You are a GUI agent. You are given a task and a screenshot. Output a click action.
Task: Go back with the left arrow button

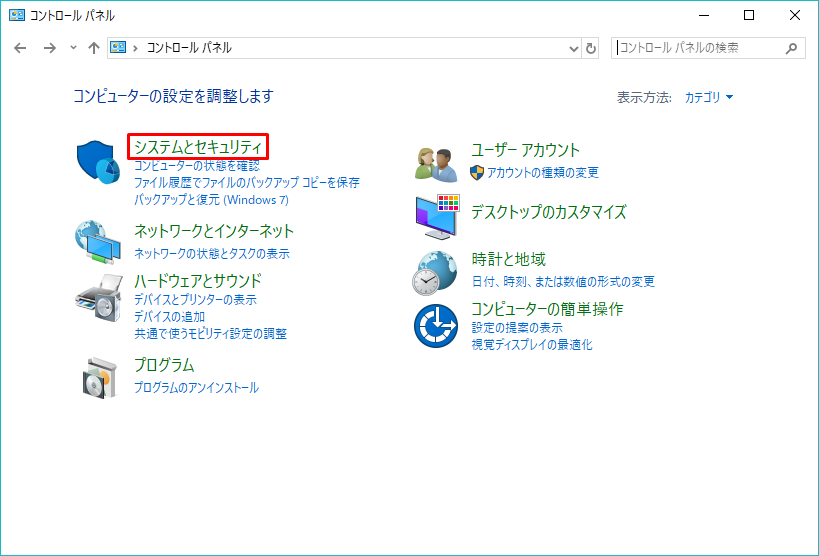[x=20, y=48]
